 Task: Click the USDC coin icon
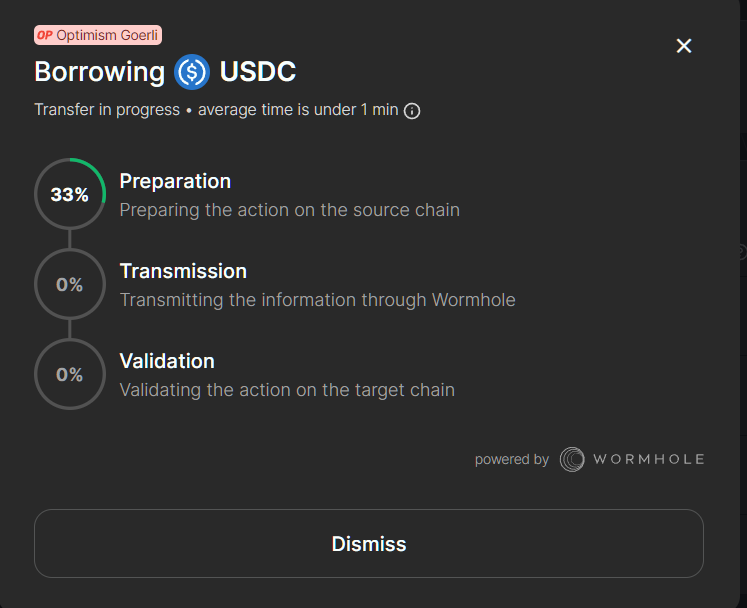(191, 72)
